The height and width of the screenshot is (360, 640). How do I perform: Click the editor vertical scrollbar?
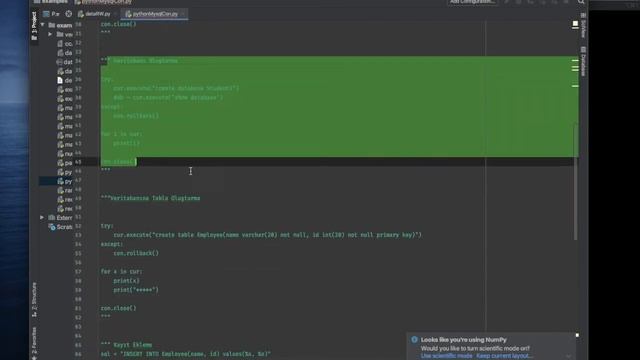click(576, 182)
